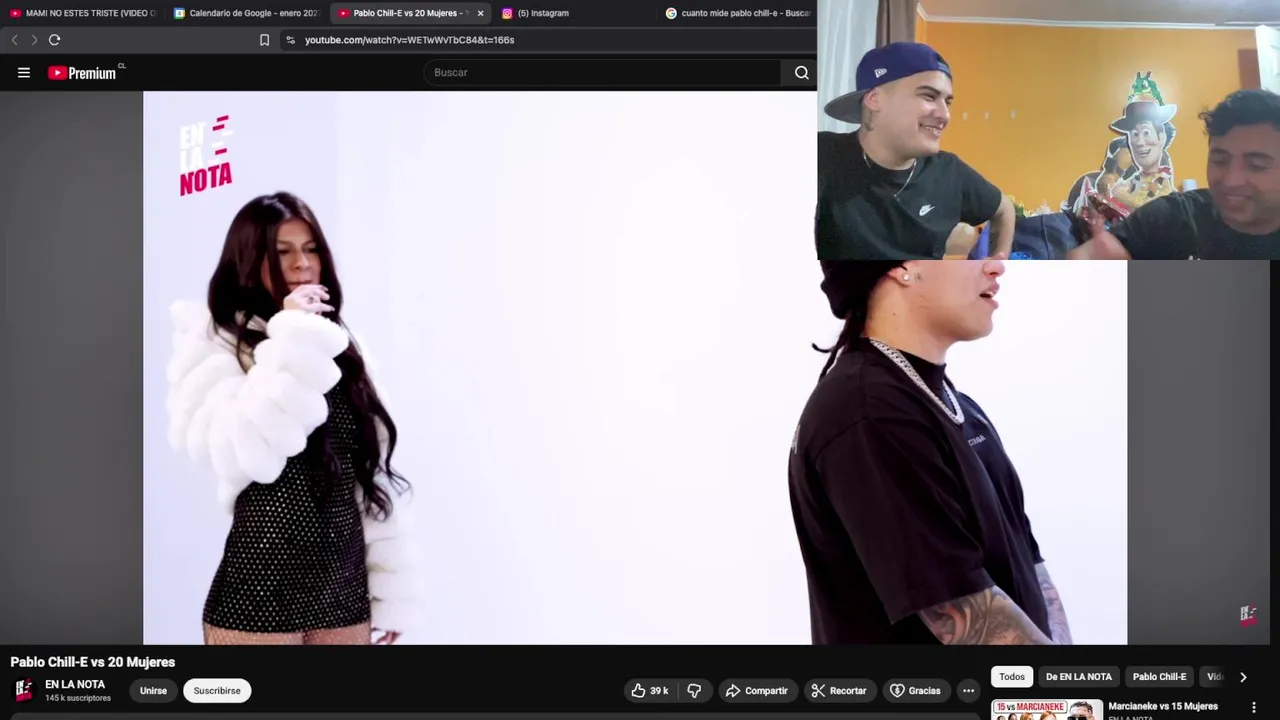Open Marcianeke vs 15 Mujeres thumbnail

[x=1047, y=710]
